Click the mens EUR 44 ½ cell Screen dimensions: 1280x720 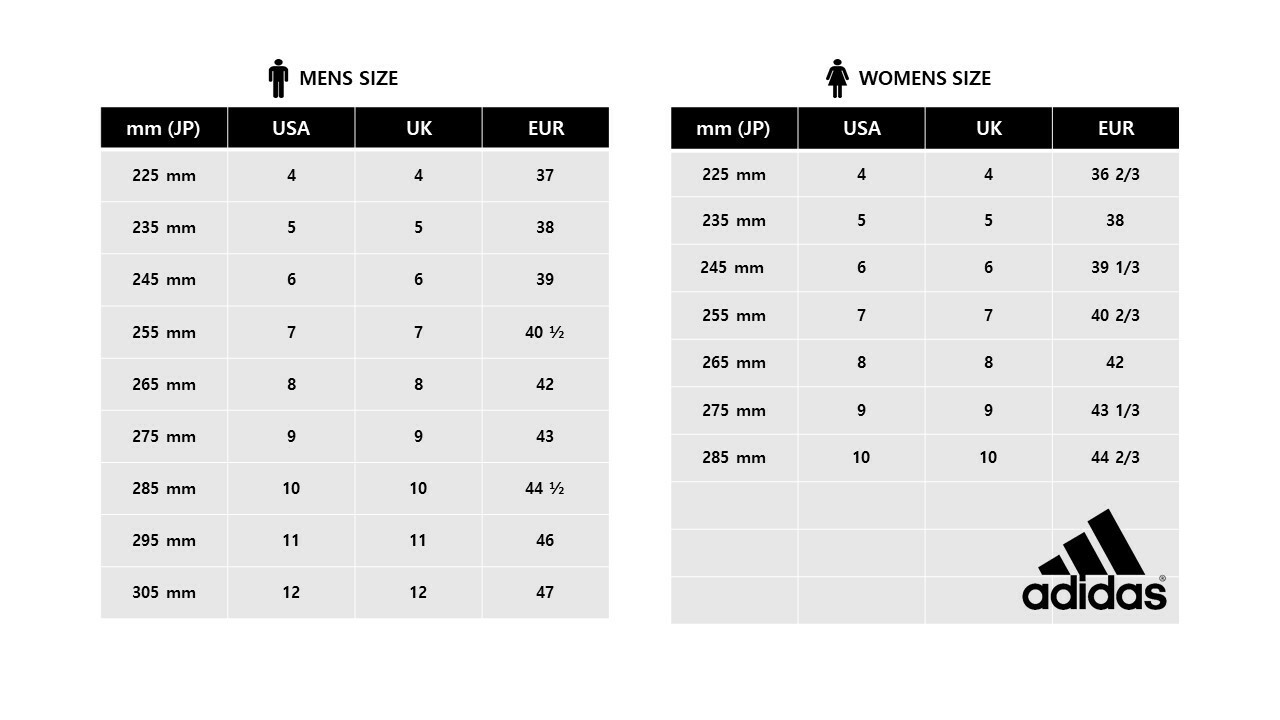[545, 488]
